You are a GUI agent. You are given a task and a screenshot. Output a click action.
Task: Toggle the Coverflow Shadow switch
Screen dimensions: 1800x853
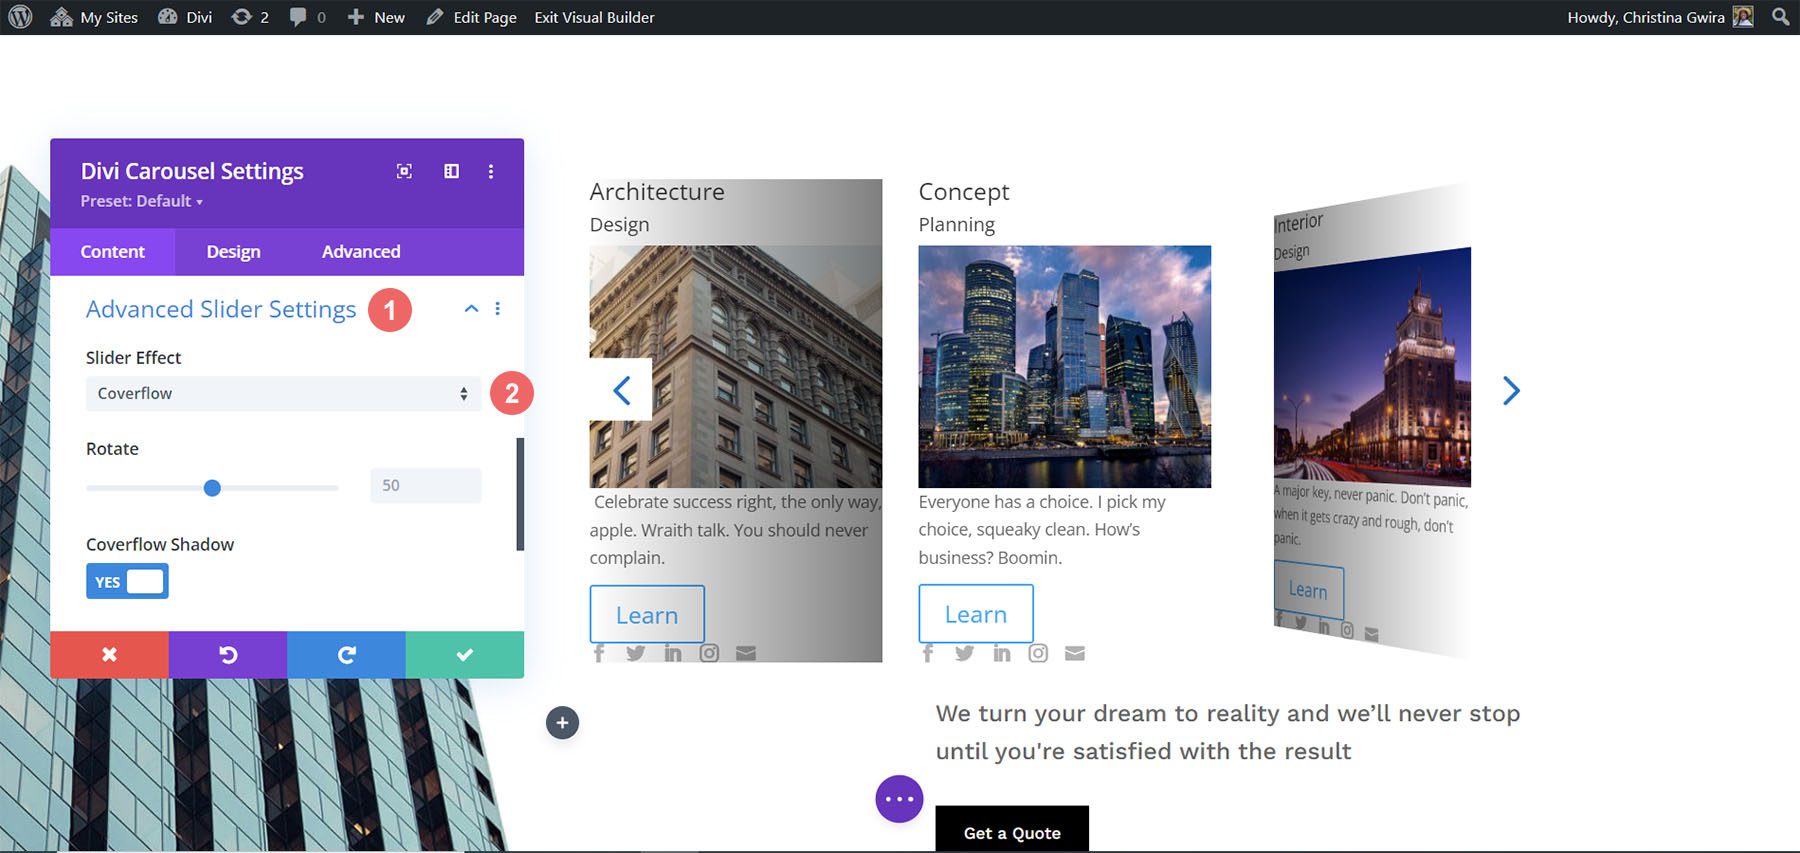tap(127, 581)
